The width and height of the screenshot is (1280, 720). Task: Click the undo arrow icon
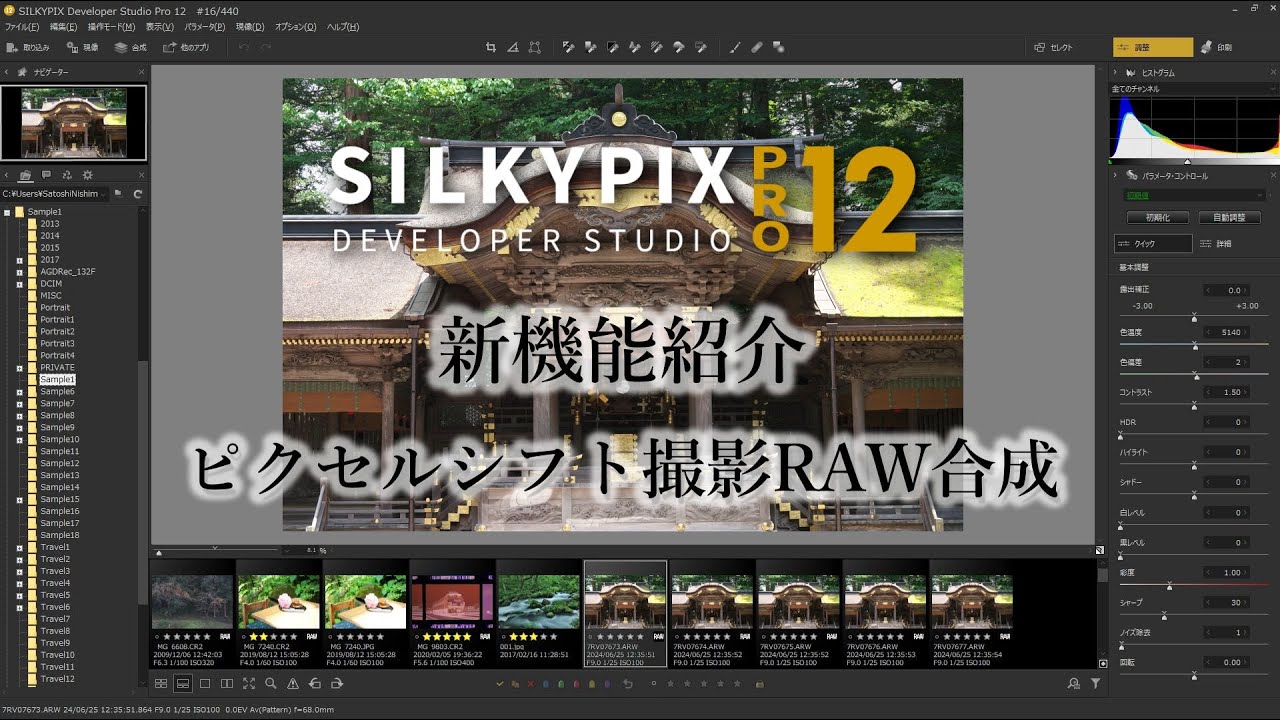pyautogui.click(x=244, y=47)
